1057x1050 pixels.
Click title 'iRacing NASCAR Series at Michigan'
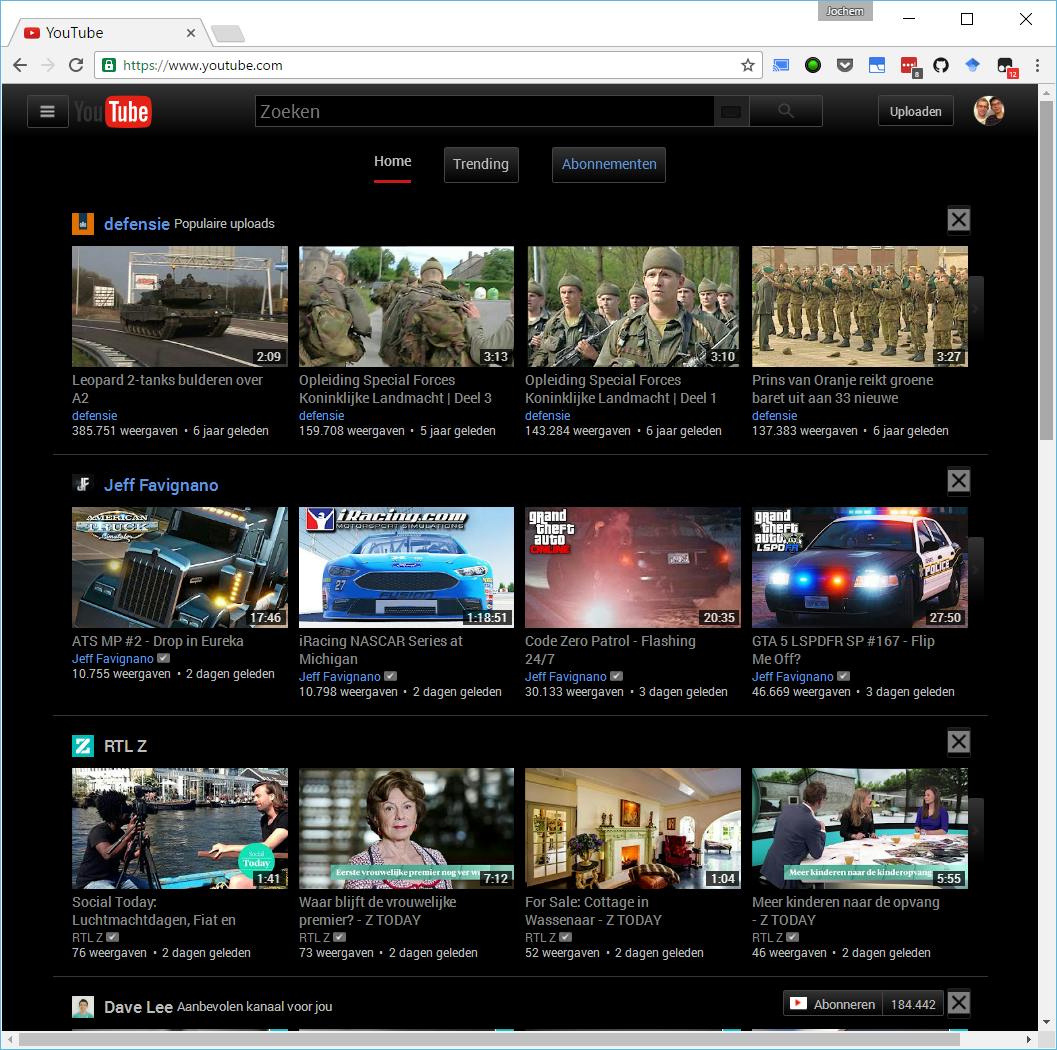[381, 650]
